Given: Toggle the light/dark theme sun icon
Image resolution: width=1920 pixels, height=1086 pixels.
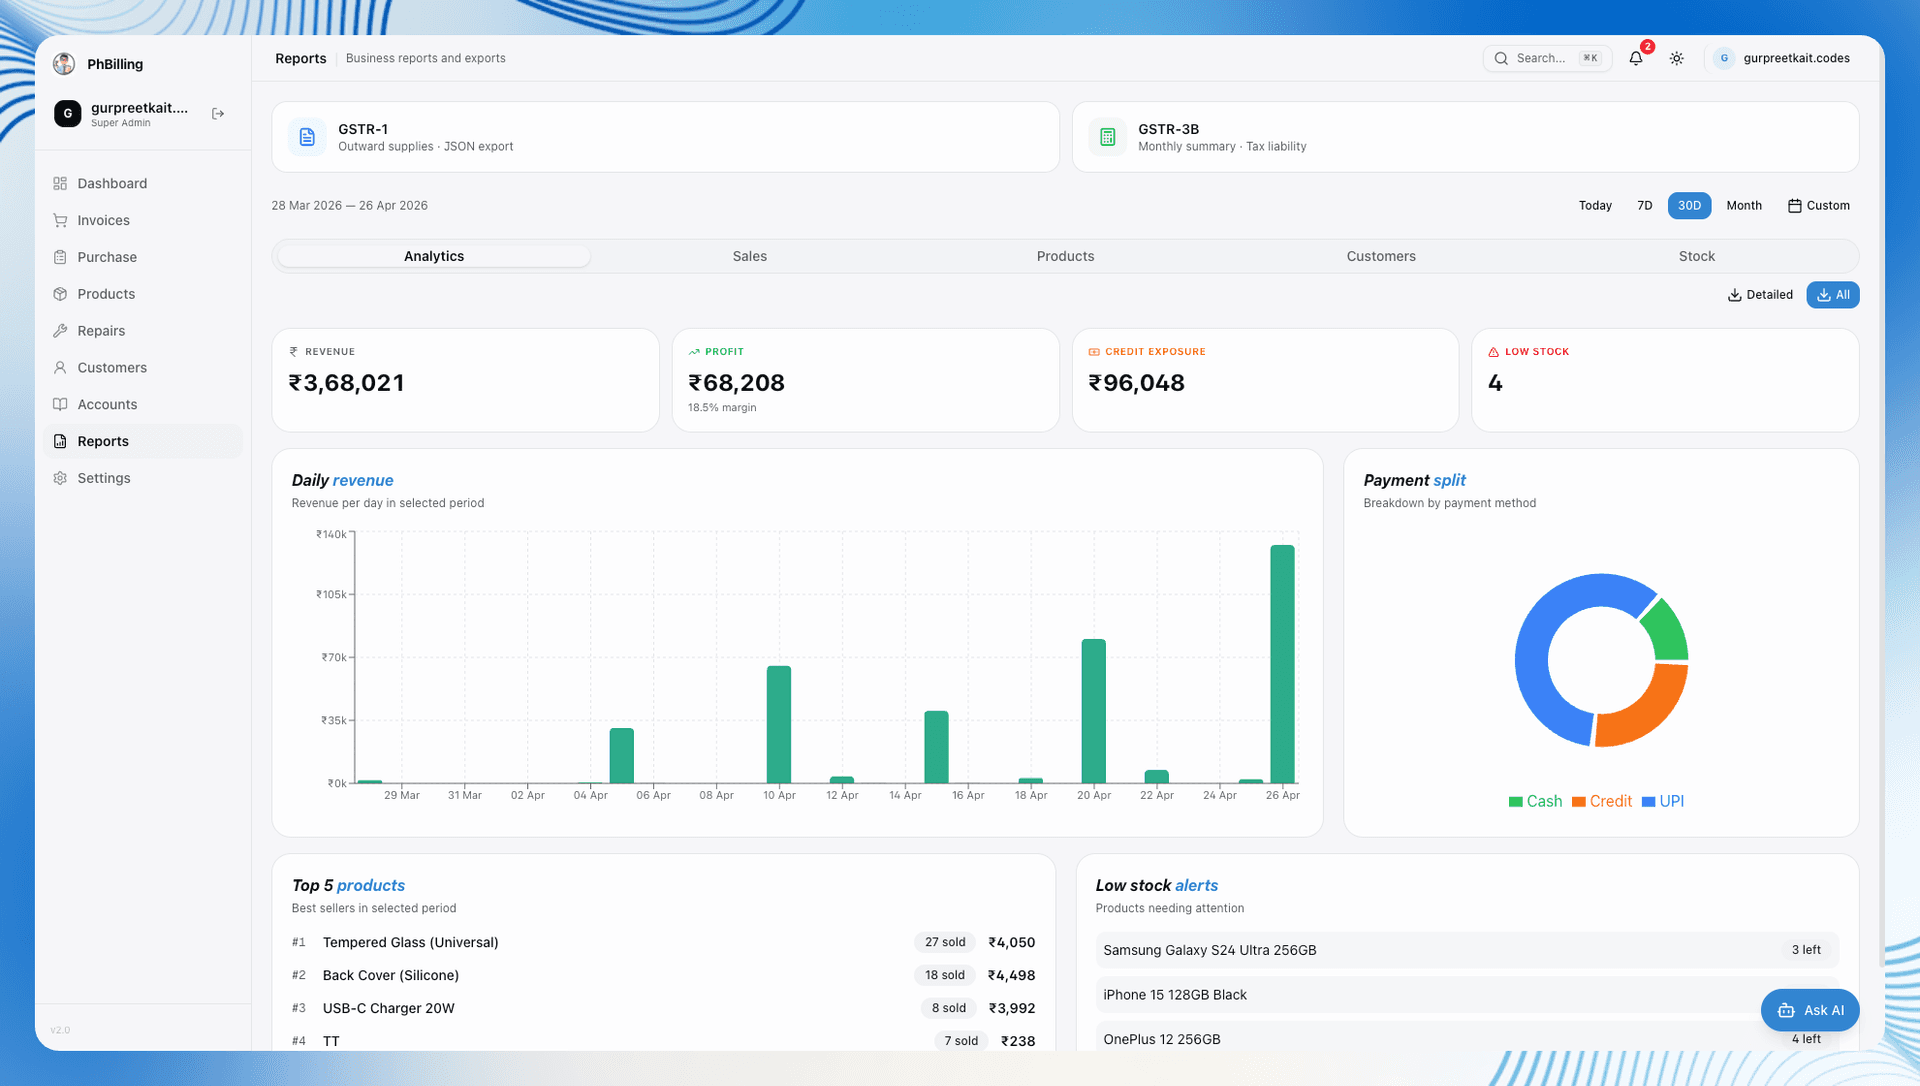Looking at the screenshot, I should click(x=1677, y=58).
